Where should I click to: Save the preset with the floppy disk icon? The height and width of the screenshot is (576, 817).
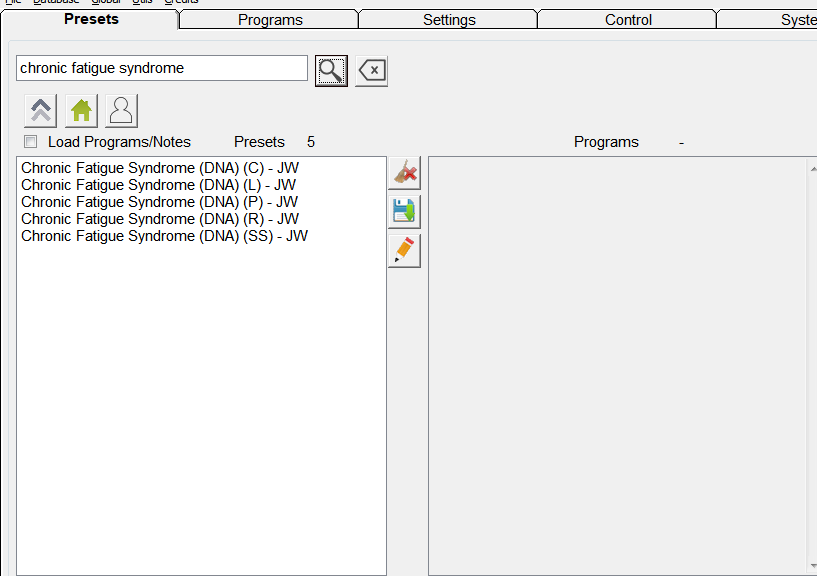tap(404, 212)
